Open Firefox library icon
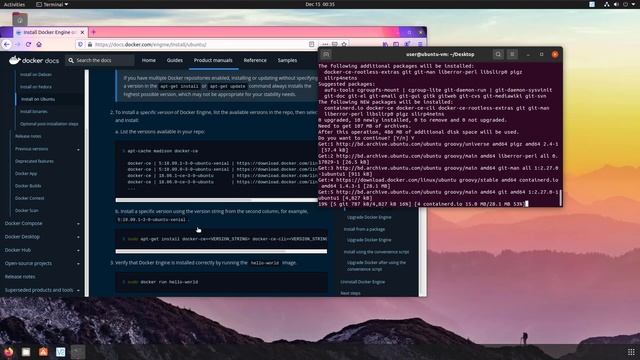The height and width of the screenshot is (360, 640). coord(385,44)
